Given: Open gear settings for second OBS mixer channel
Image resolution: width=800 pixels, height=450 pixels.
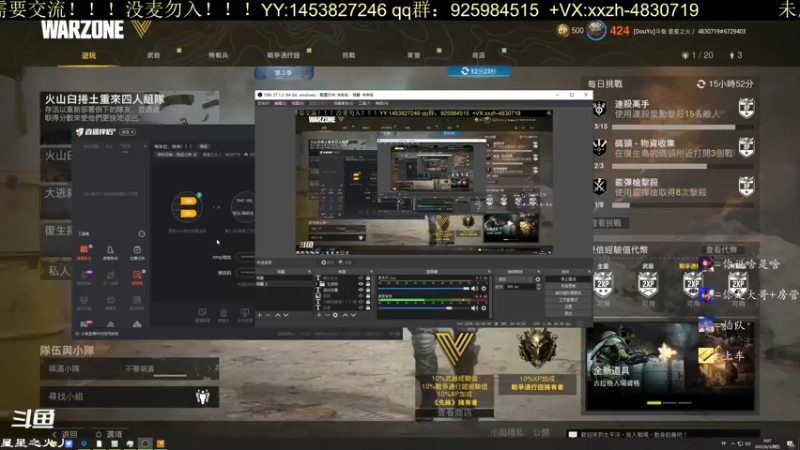Looking at the screenshot, I should pyautogui.click(x=484, y=308).
